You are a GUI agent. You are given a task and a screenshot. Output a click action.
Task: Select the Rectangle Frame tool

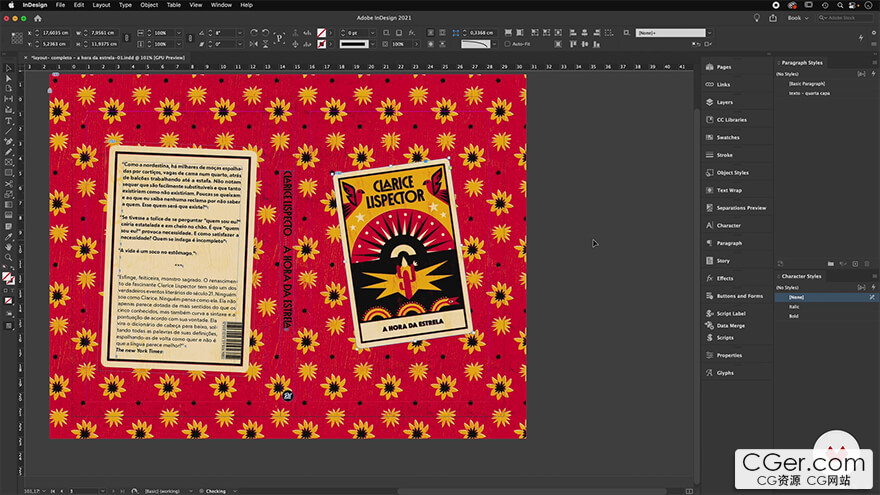coord(8,162)
